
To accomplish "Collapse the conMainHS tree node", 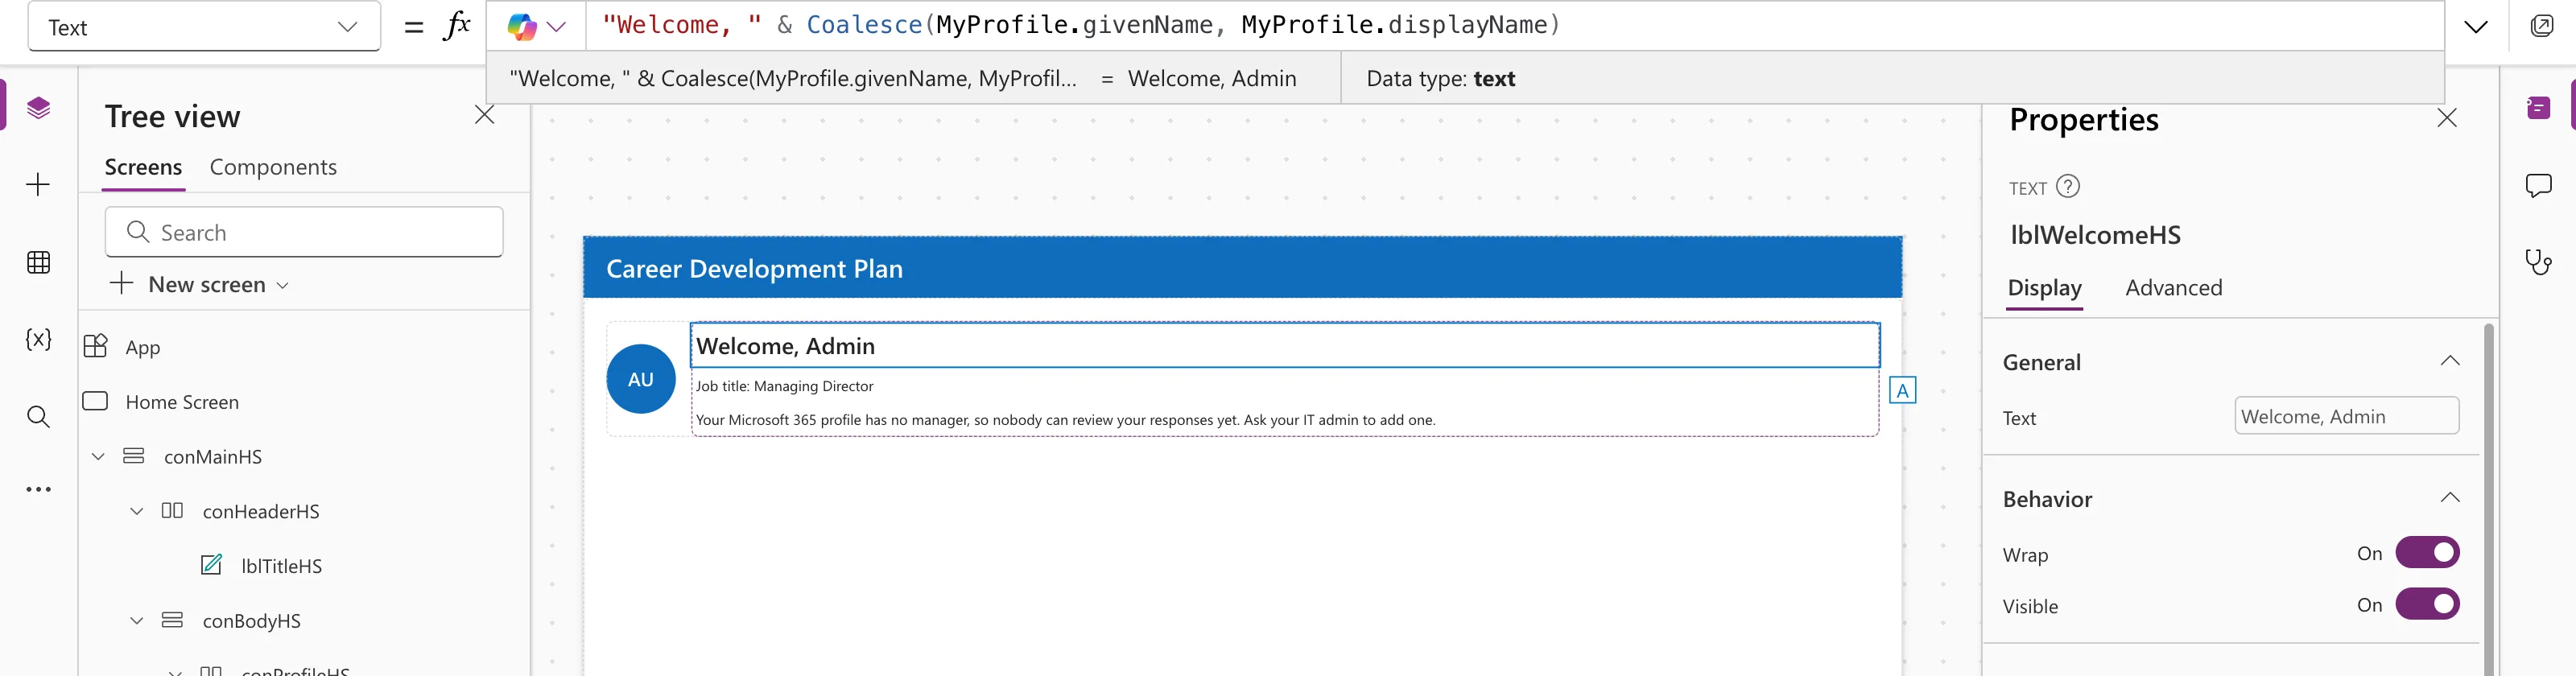I will (98, 456).
